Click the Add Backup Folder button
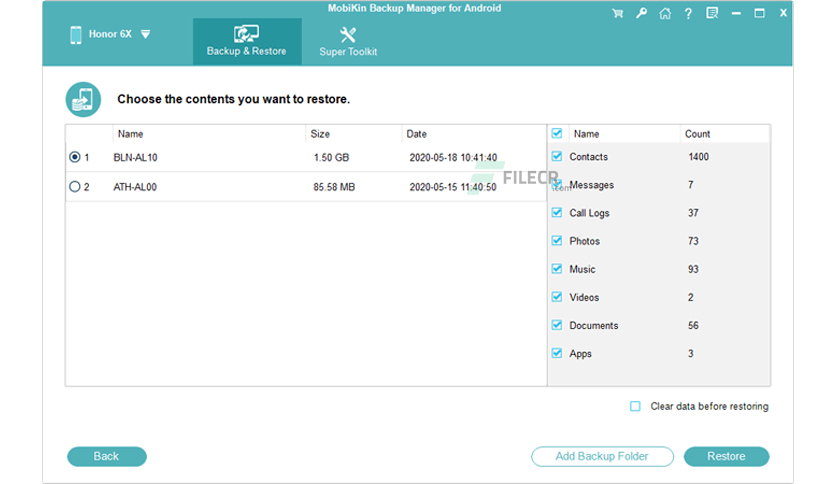 [601, 456]
